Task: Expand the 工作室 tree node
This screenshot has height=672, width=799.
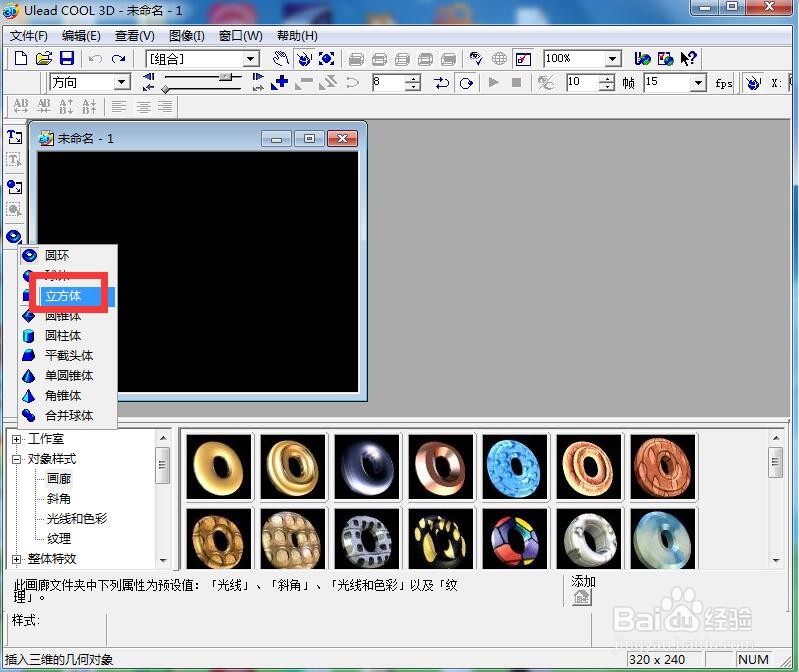Action: (16, 439)
